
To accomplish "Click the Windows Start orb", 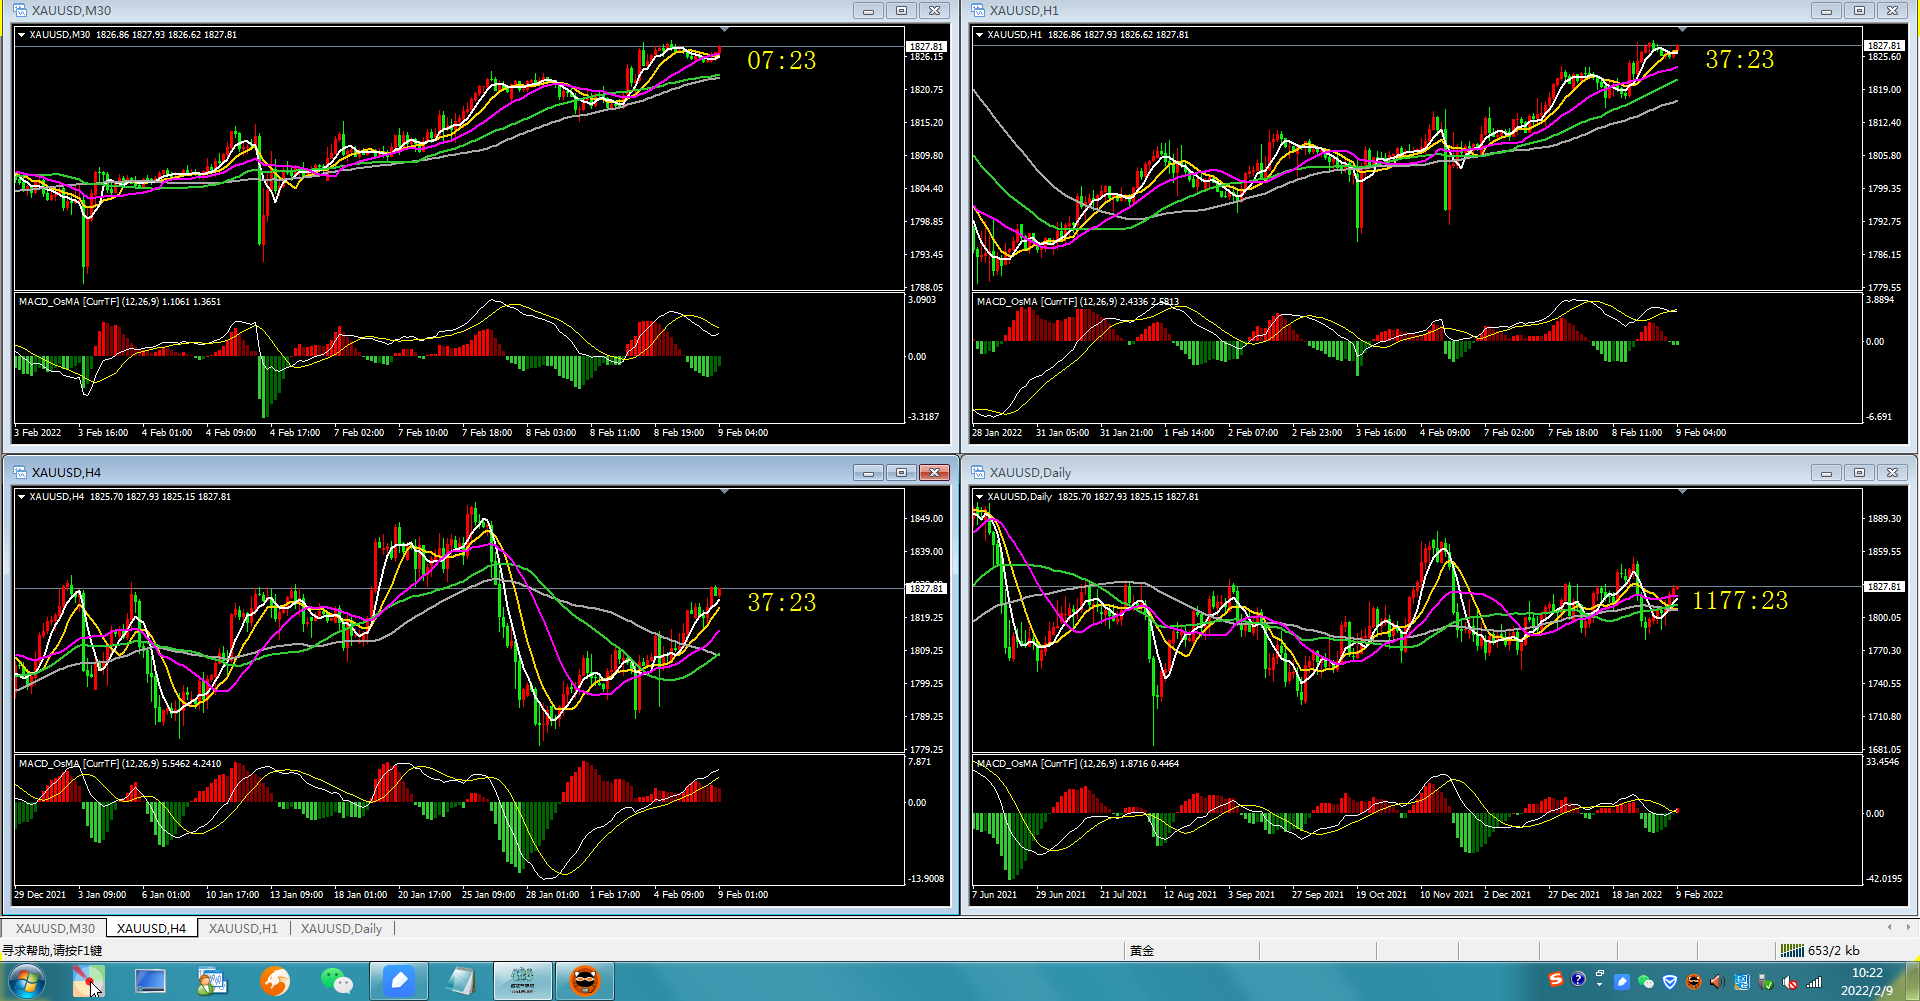I will tap(26, 982).
